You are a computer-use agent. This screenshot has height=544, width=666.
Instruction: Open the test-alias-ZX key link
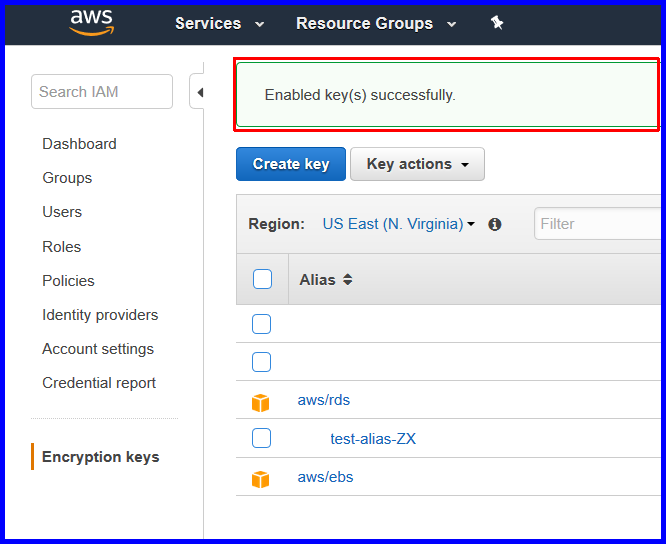coord(373,438)
